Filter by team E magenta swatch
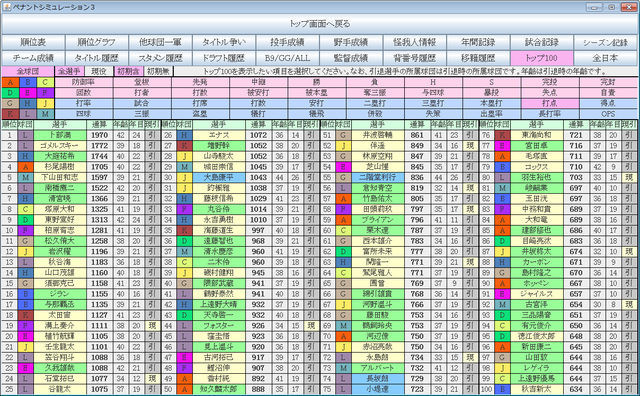The image size is (640, 396). (x=28, y=93)
